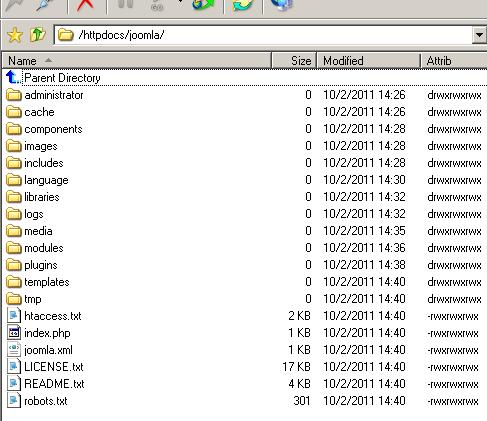Viewport: 487px width, 421px height.
Task: Sort by the Modified column header
Action: tap(368, 61)
